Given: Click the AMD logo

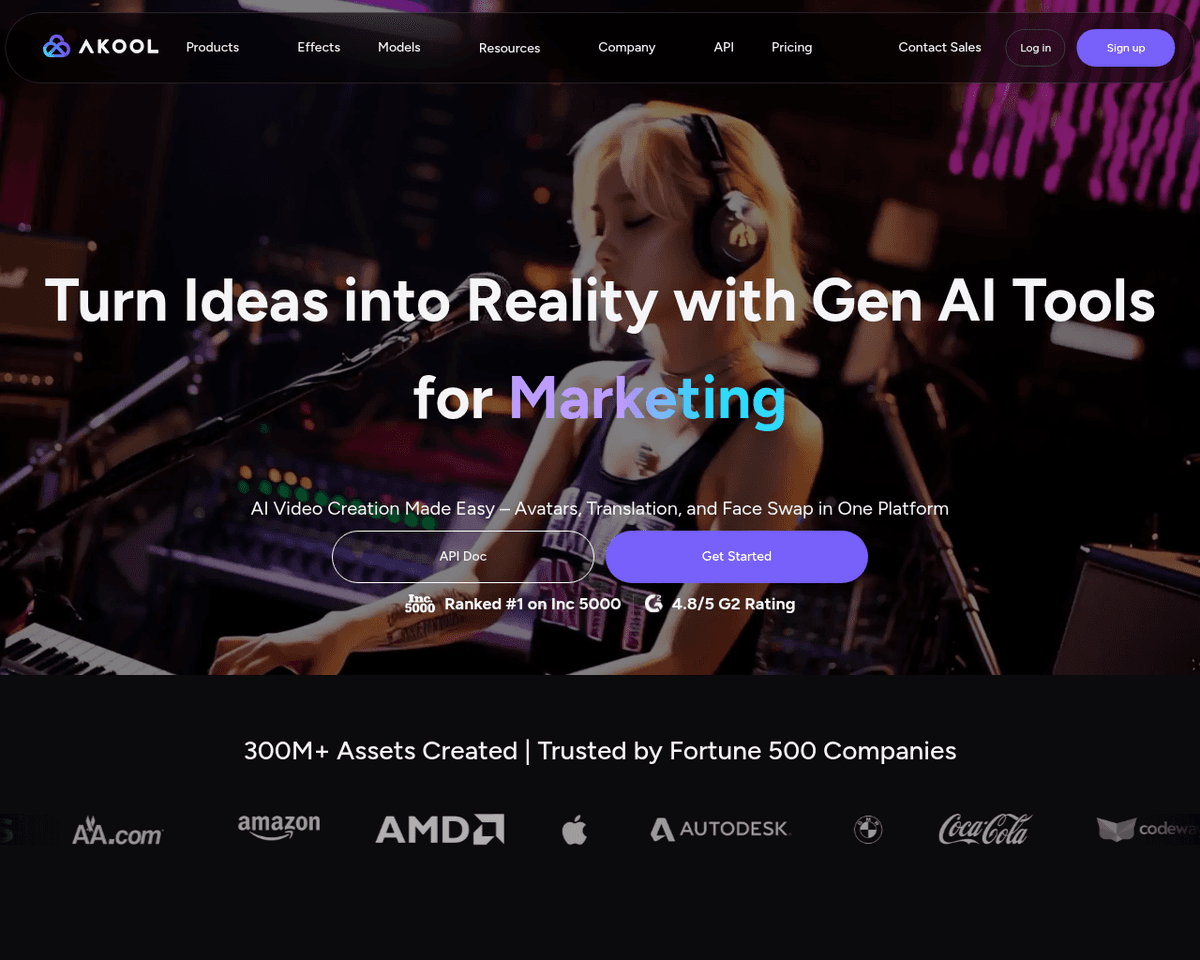Looking at the screenshot, I should [x=439, y=828].
